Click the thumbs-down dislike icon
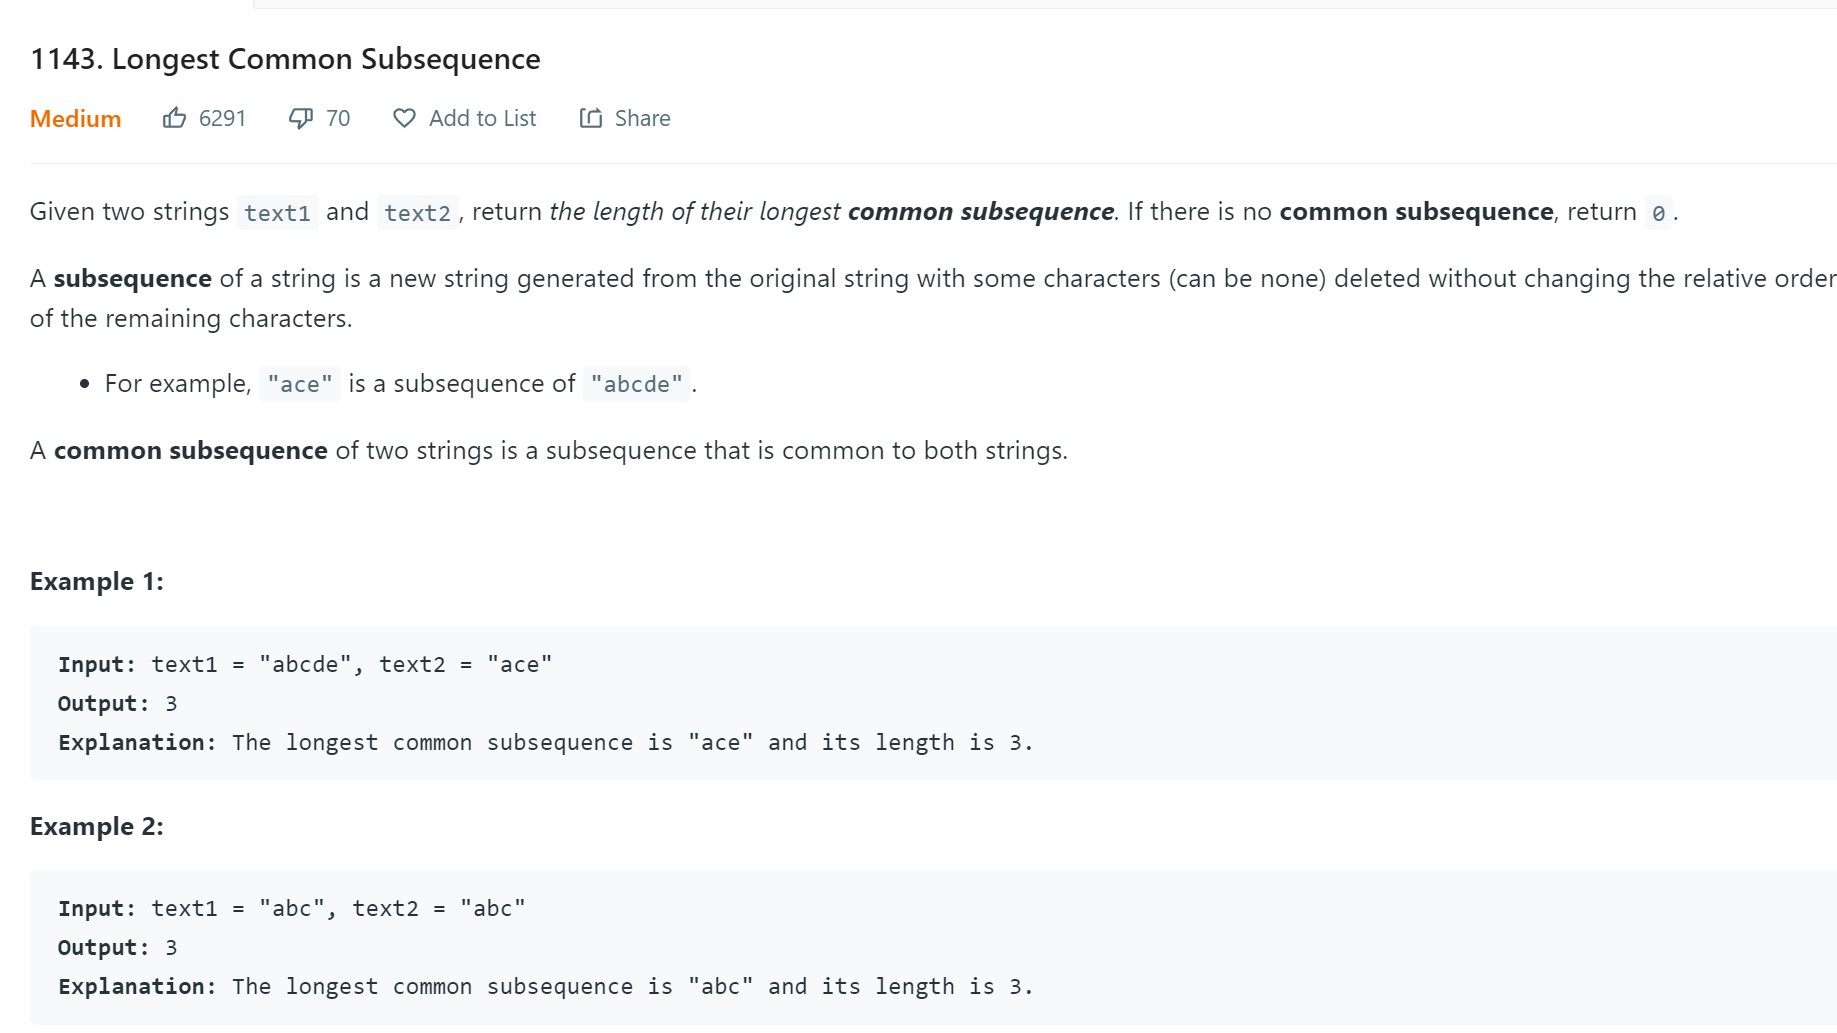 (300, 118)
